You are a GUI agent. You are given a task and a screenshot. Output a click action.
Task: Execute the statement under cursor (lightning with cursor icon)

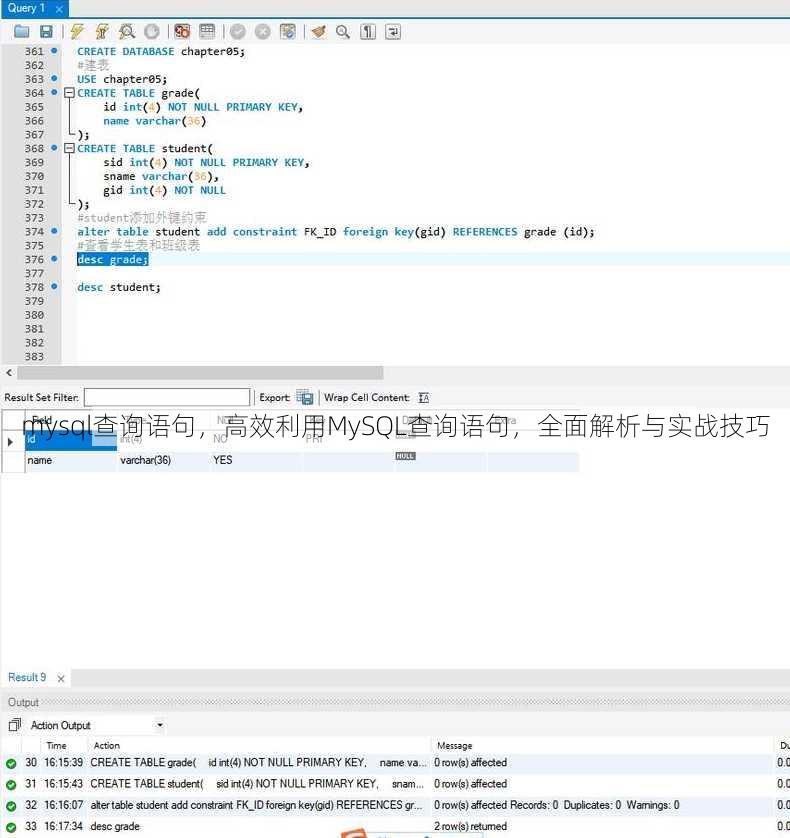[102, 32]
